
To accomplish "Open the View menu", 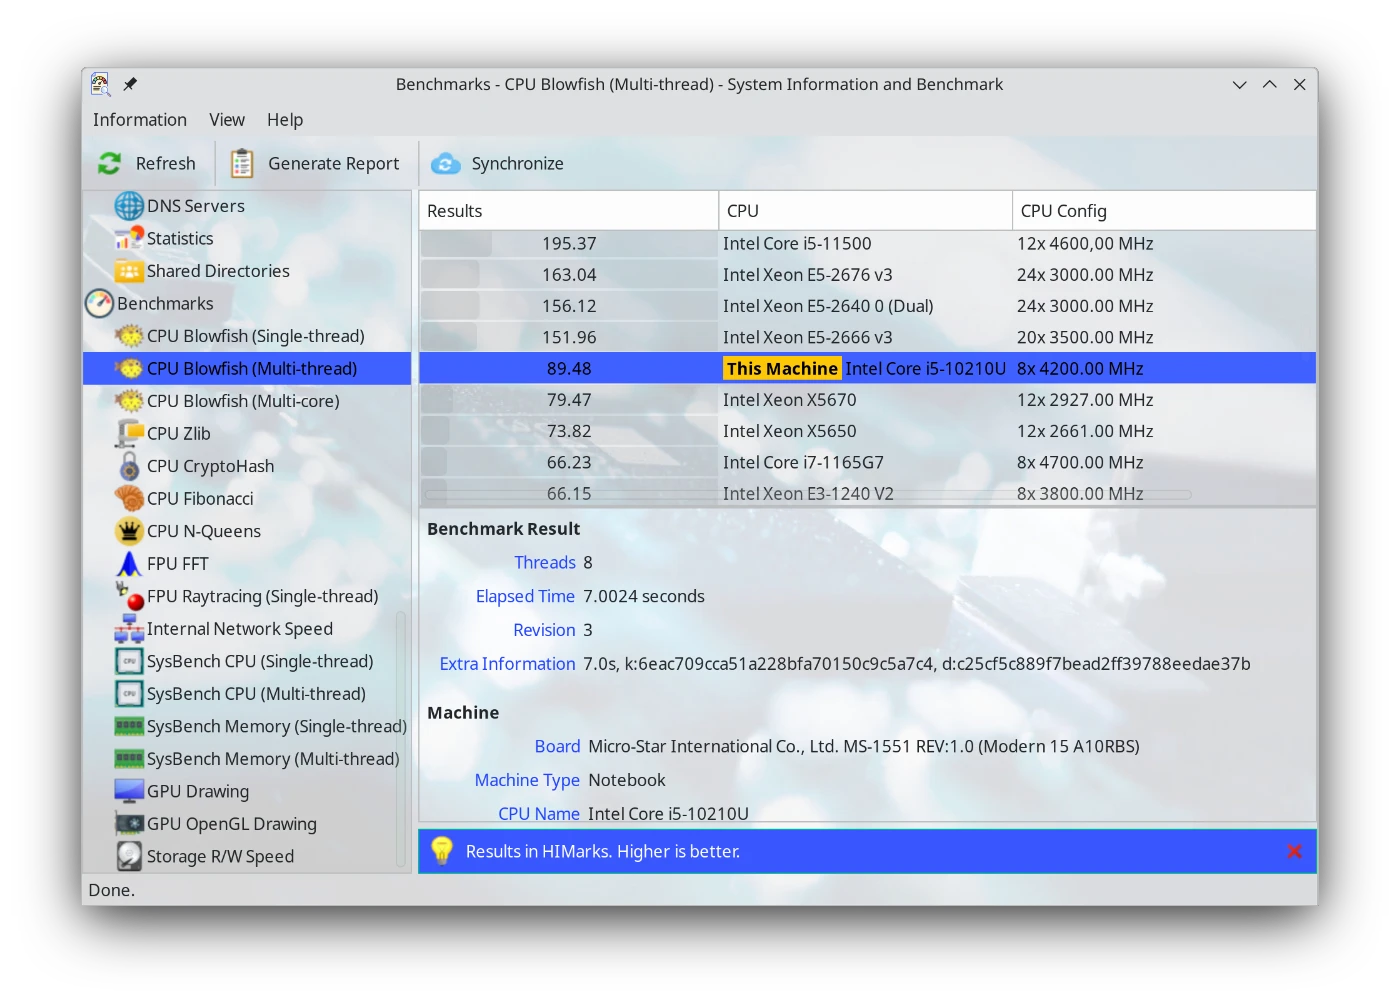I will click(x=227, y=120).
